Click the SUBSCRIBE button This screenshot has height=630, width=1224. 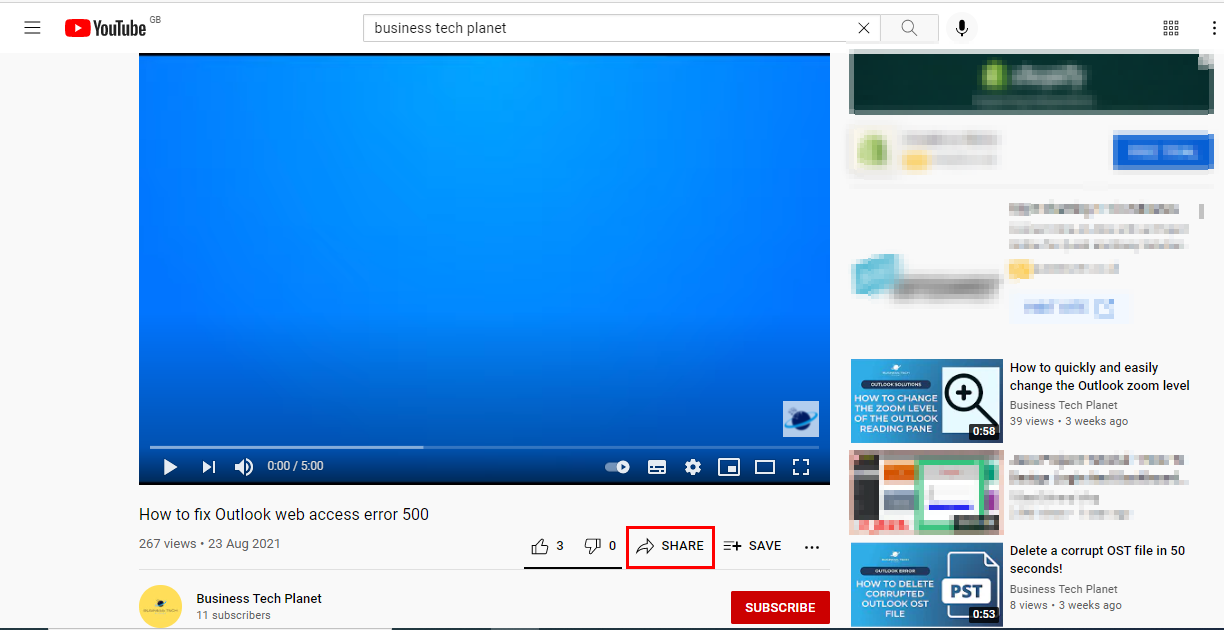pos(780,607)
